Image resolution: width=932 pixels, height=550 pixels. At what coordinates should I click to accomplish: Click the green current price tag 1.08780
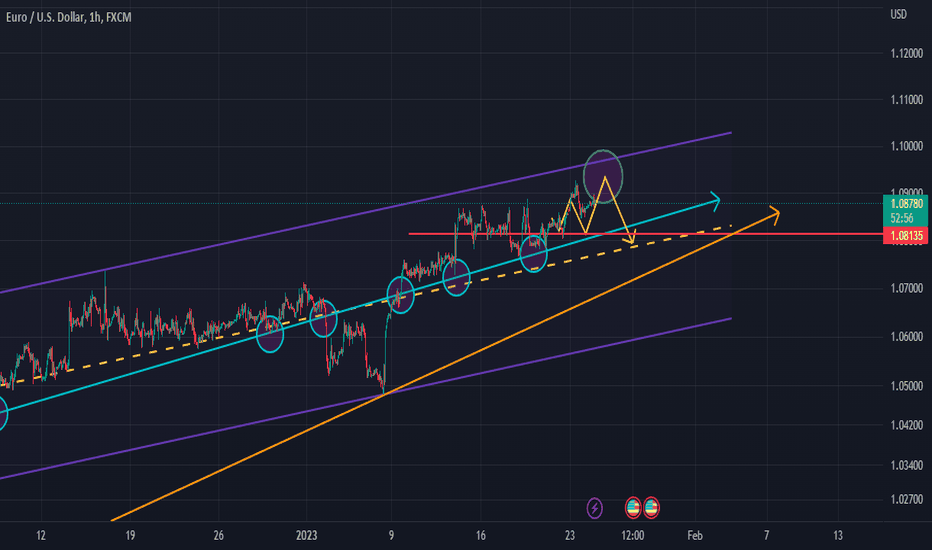(x=906, y=204)
